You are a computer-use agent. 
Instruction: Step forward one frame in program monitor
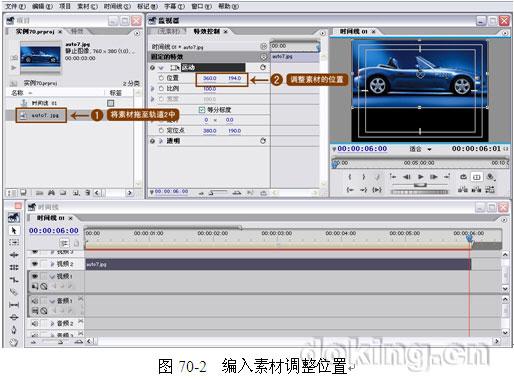(x=434, y=177)
